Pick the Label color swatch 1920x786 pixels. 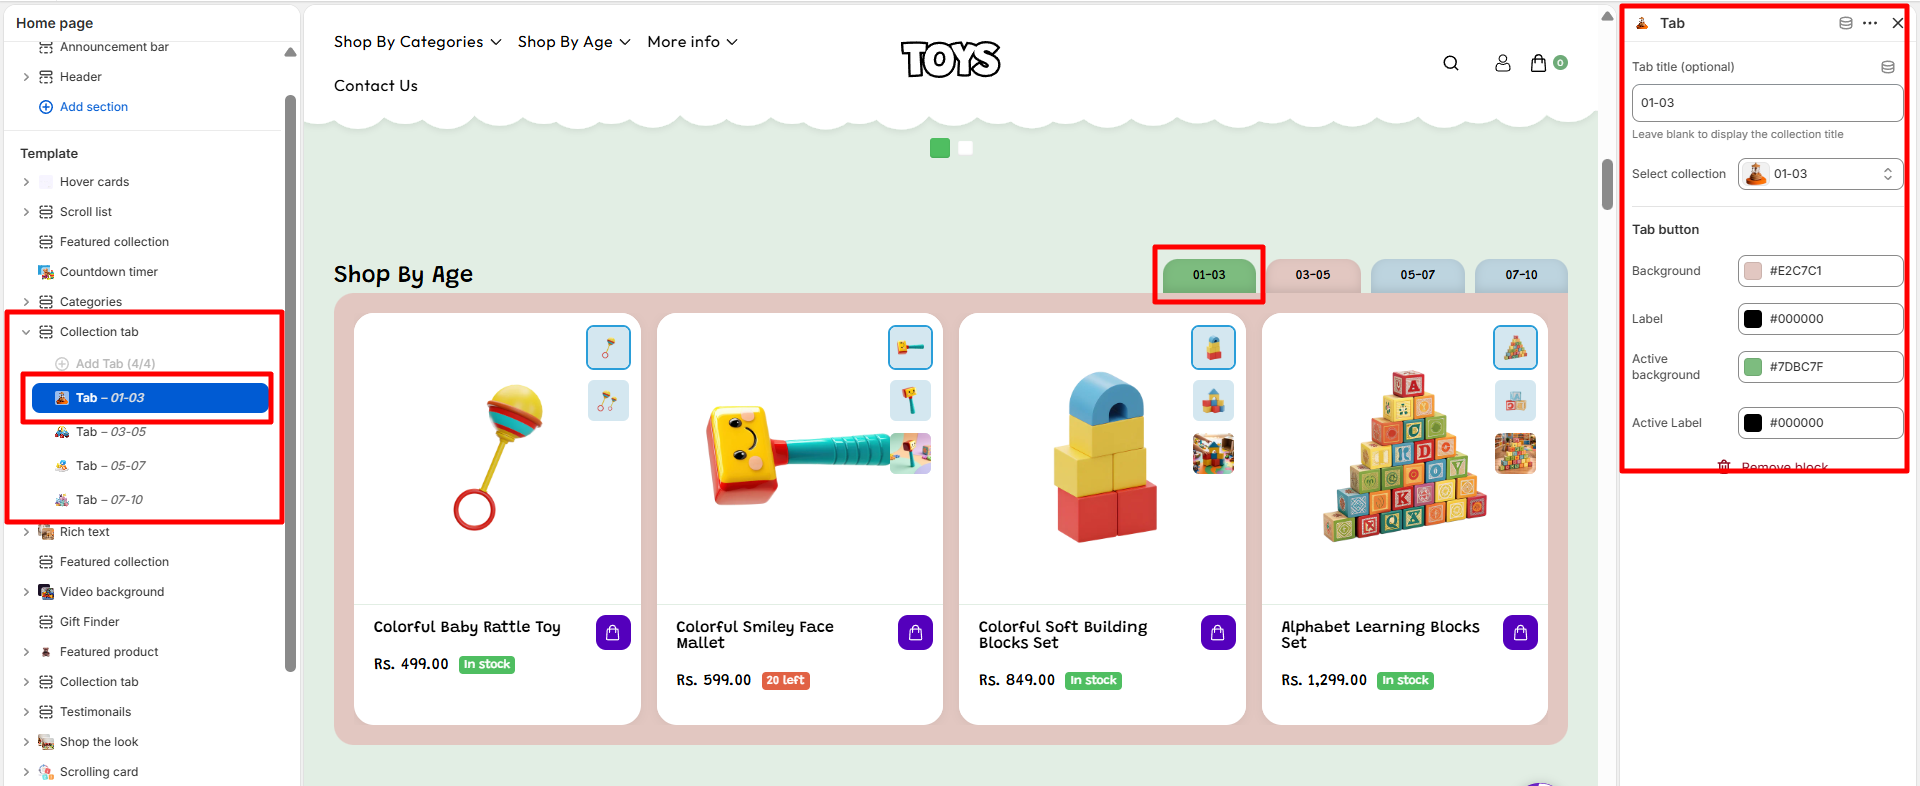coord(1753,319)
